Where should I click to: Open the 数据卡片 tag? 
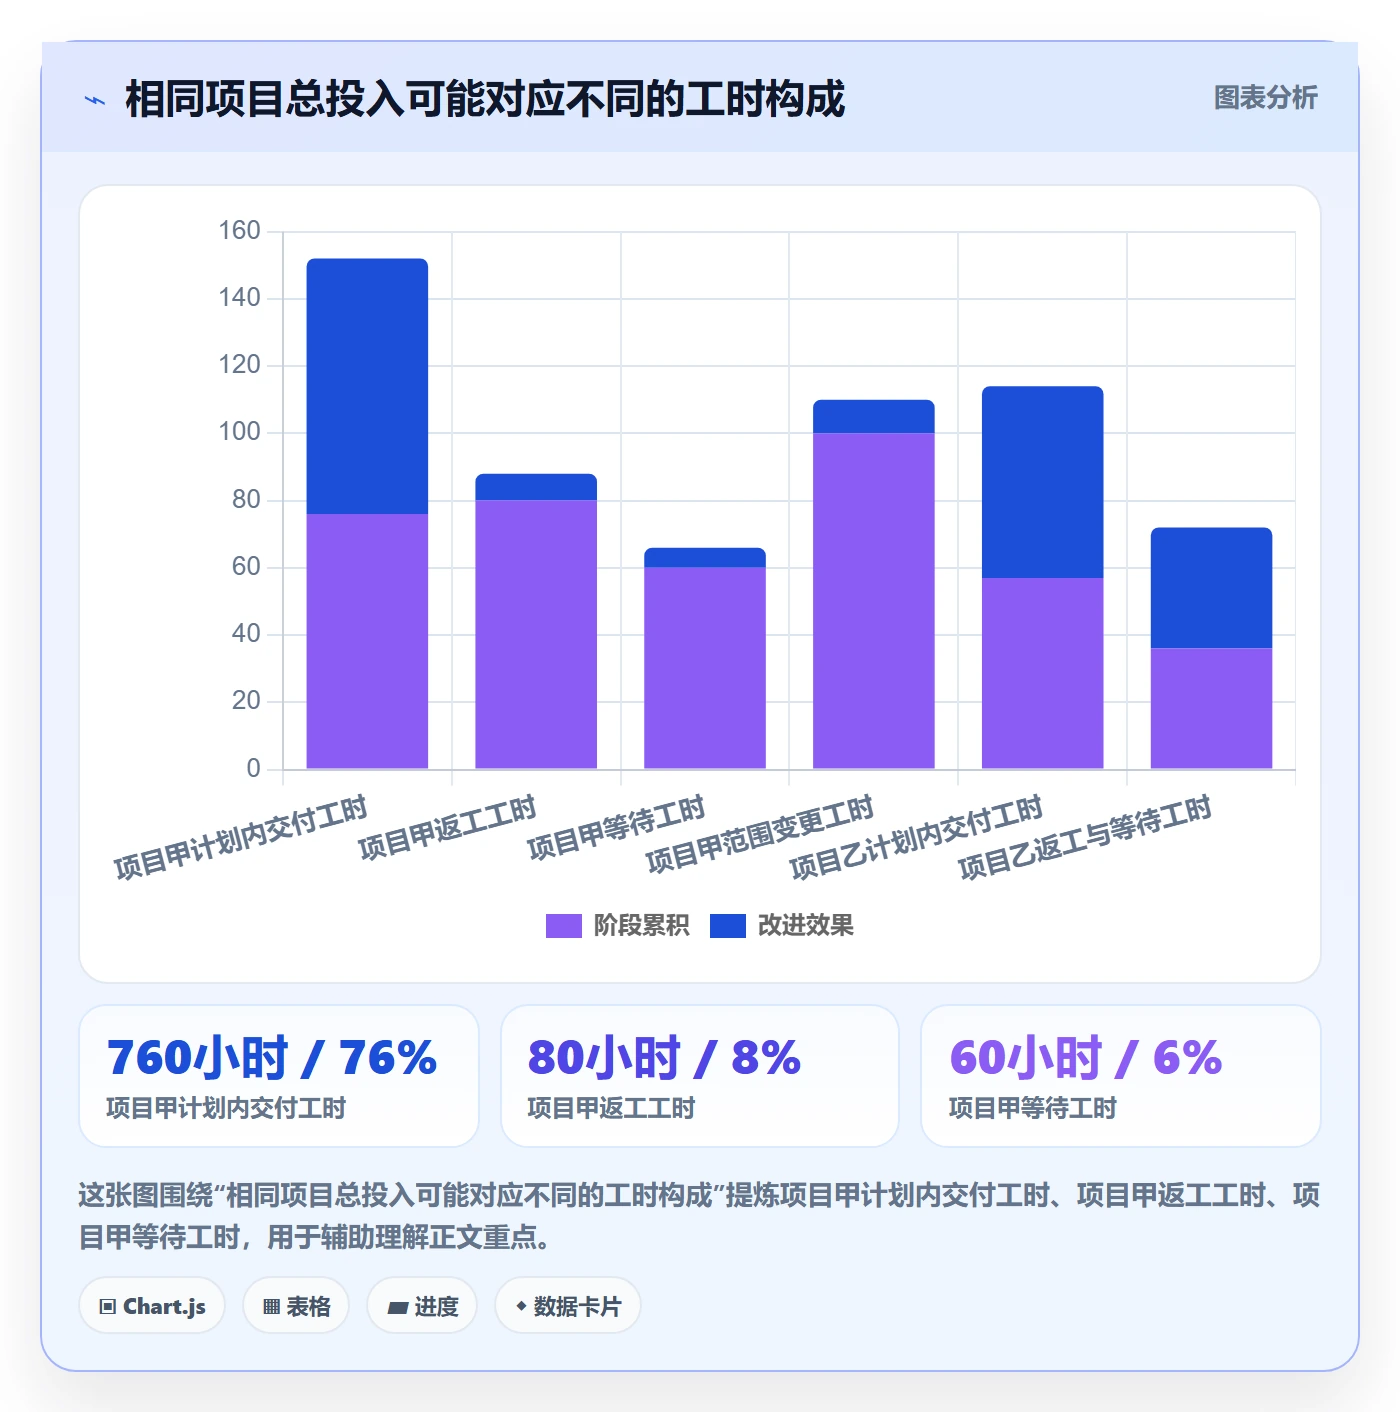[x=568, y=1306]
